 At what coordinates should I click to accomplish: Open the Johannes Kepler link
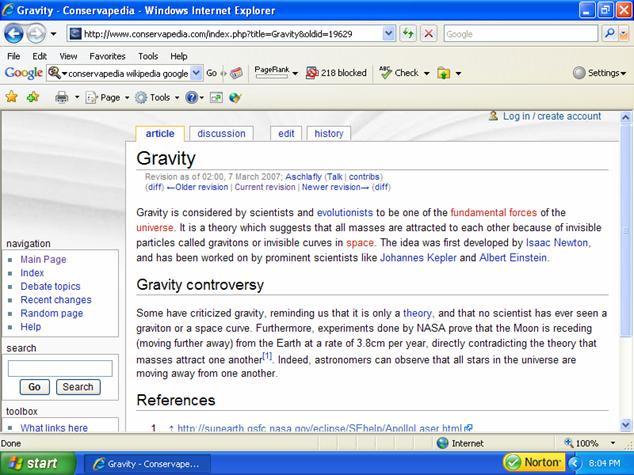(x=418, y=258)
